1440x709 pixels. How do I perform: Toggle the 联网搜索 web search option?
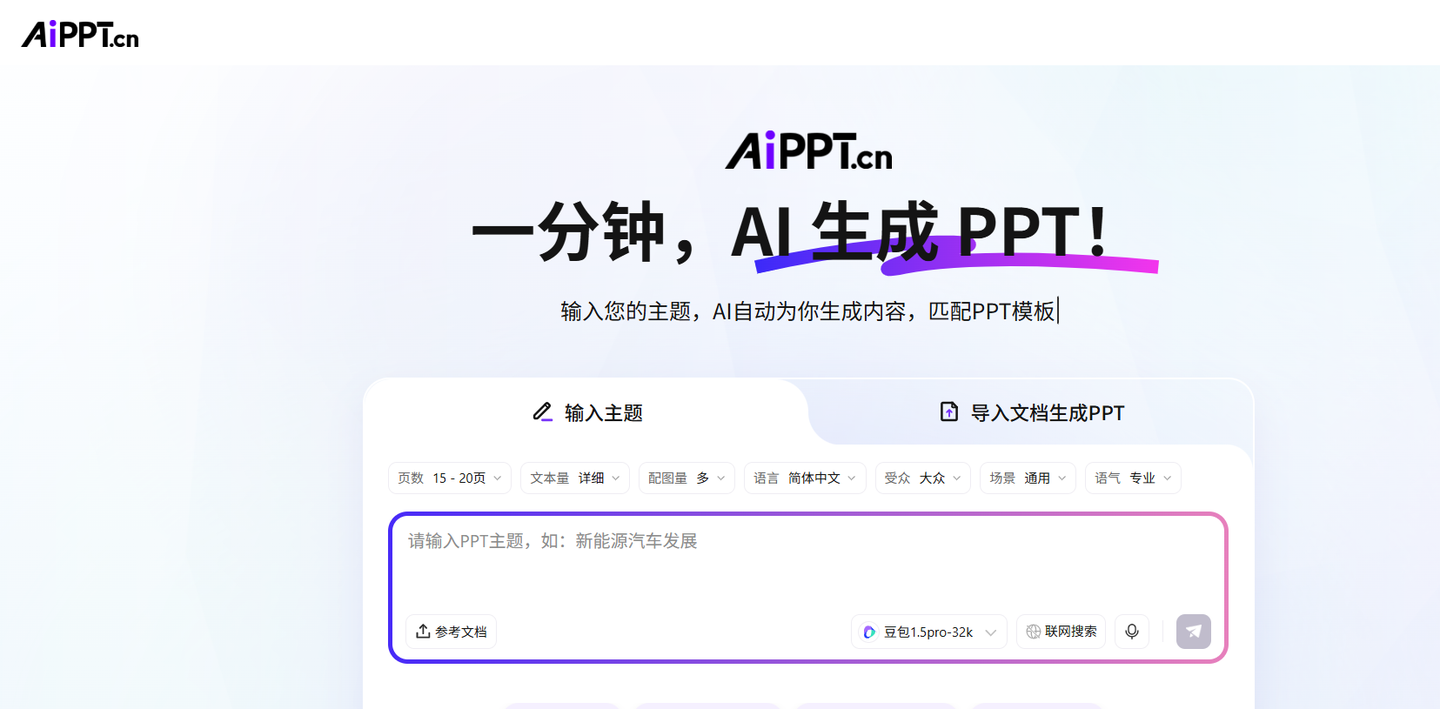coord(1061,631)
